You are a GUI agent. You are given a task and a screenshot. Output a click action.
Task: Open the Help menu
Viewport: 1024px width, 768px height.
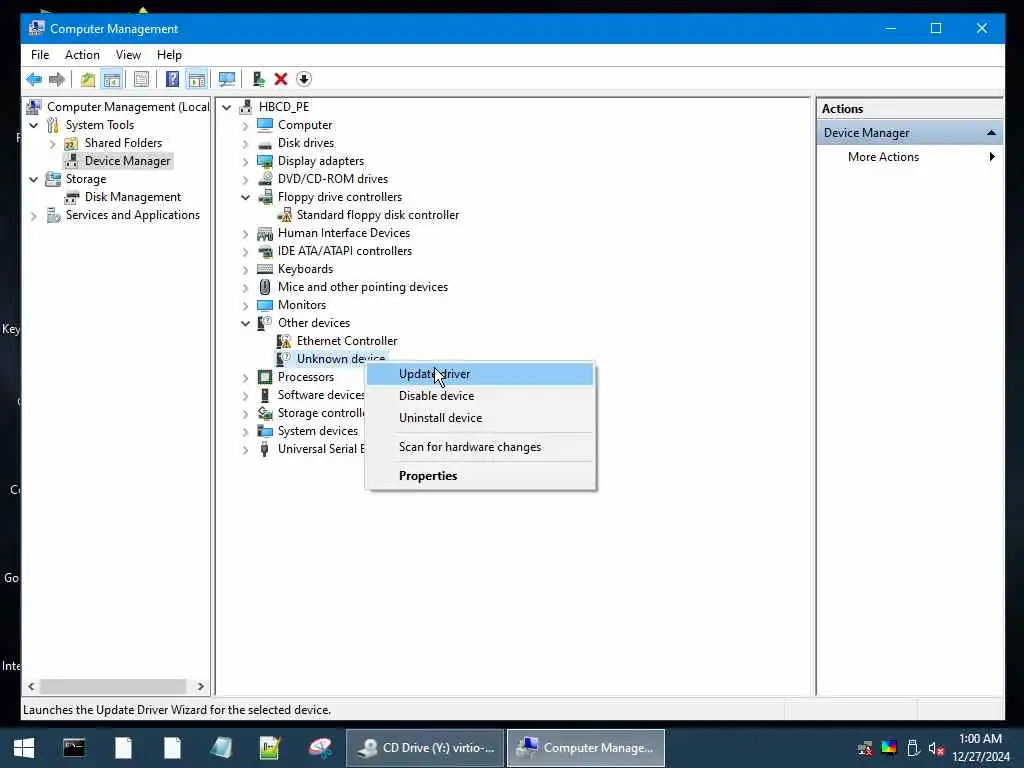(169, 55)
